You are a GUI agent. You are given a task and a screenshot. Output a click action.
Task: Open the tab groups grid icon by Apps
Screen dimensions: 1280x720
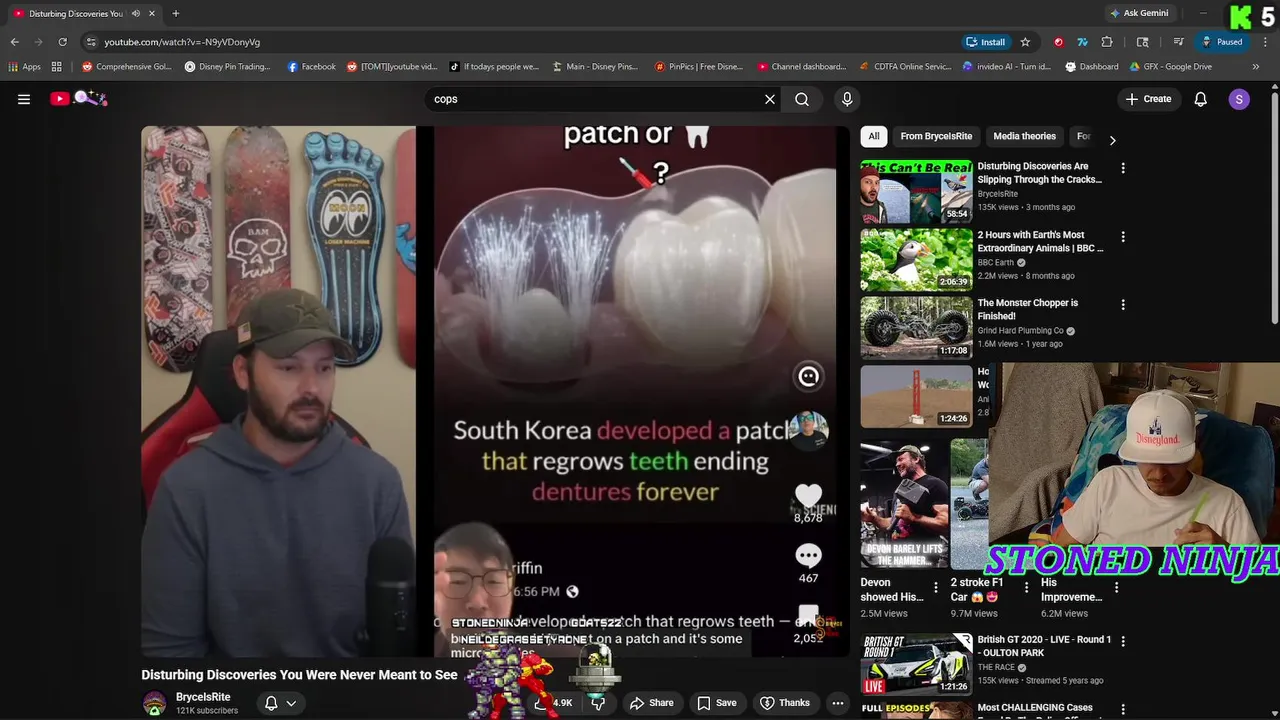[x=57, y=67]
